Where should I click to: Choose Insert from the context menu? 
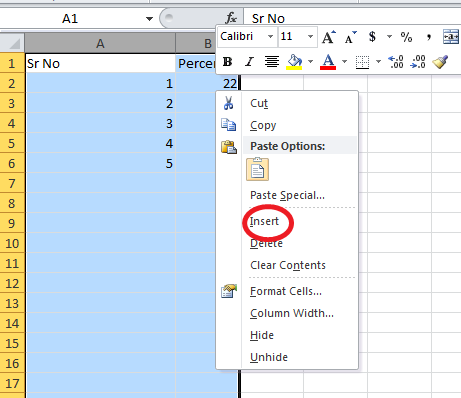coord(264,221)
